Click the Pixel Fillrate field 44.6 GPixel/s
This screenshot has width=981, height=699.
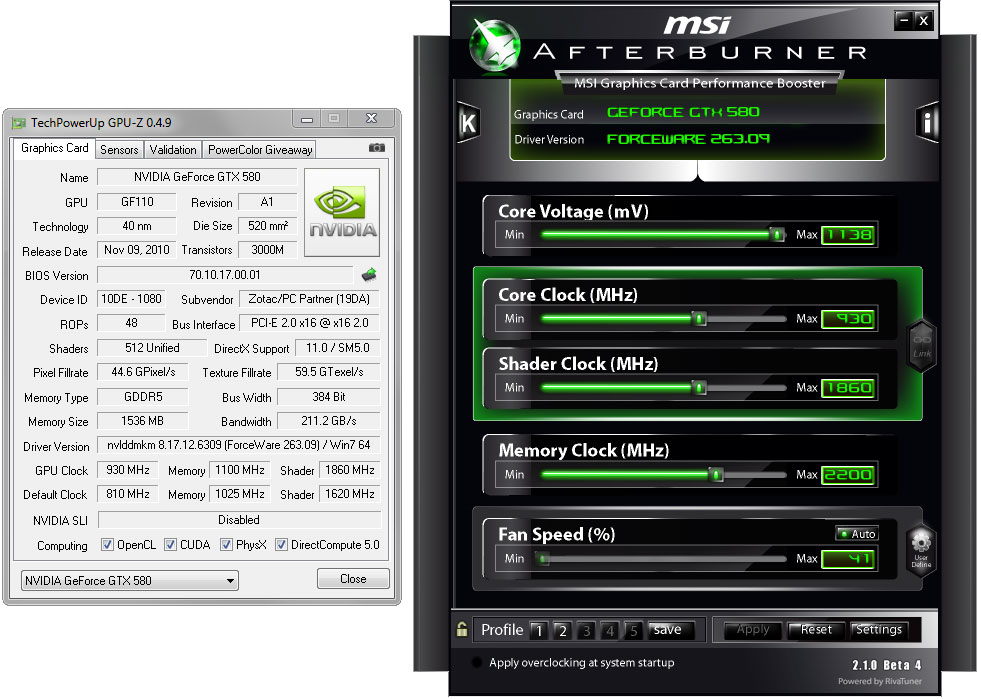click(x=143, y=372)
